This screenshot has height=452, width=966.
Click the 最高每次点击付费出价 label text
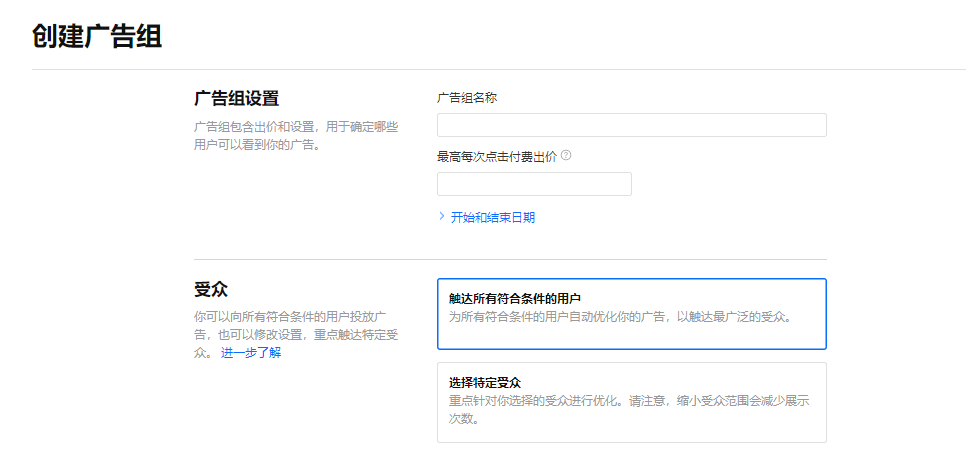497,156
